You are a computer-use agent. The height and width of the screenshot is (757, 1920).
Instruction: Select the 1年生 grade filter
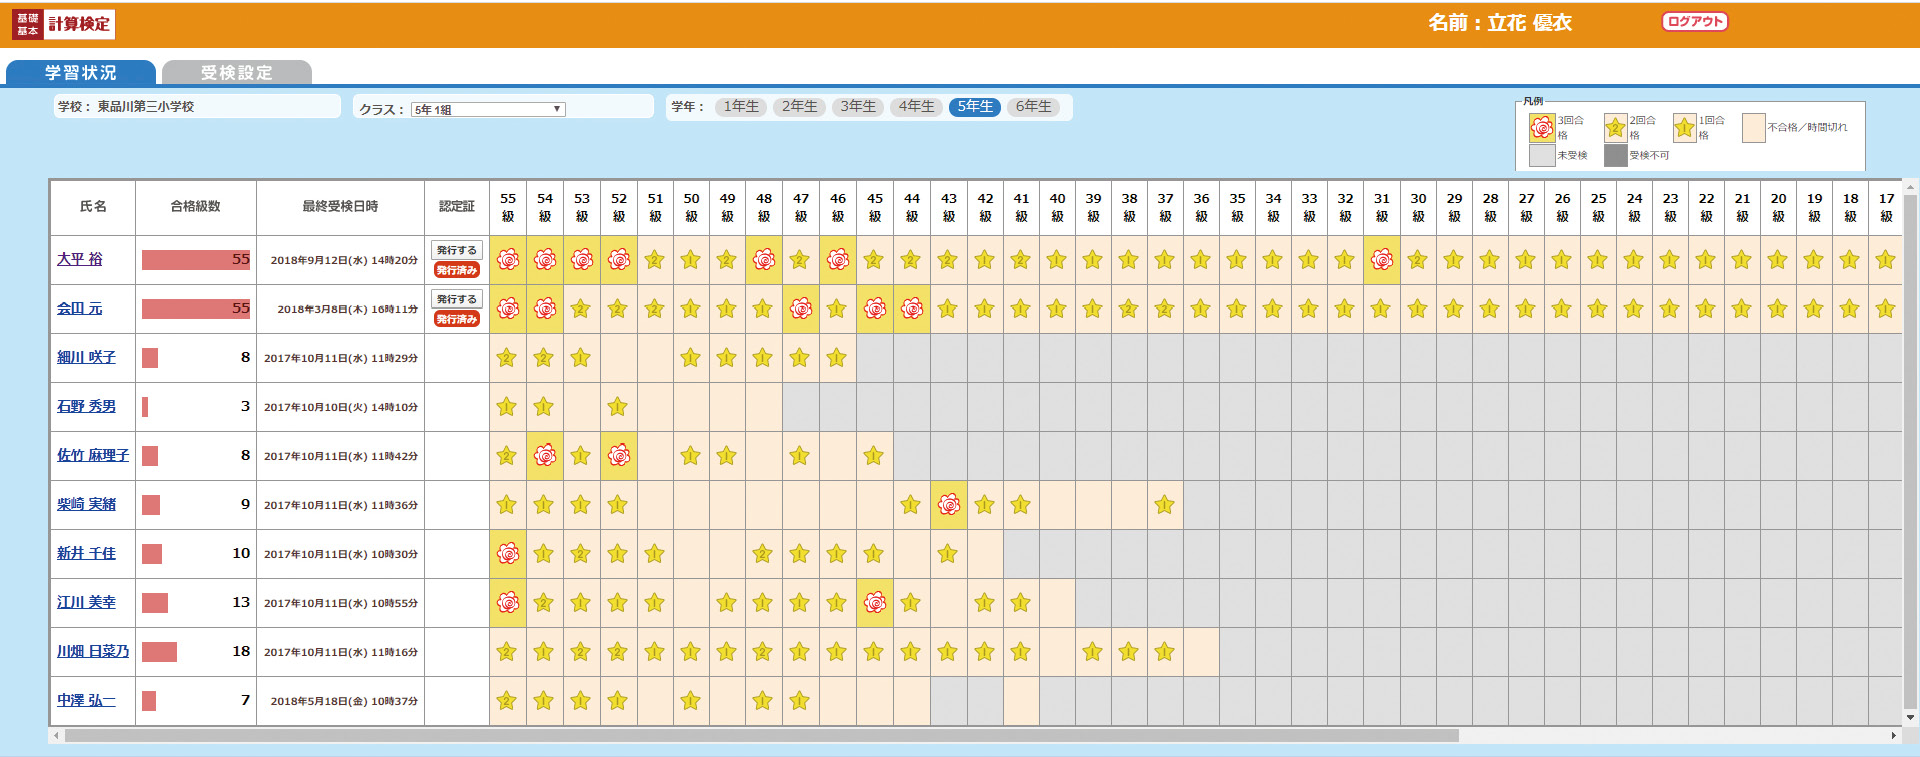click(x=741, y=107)
